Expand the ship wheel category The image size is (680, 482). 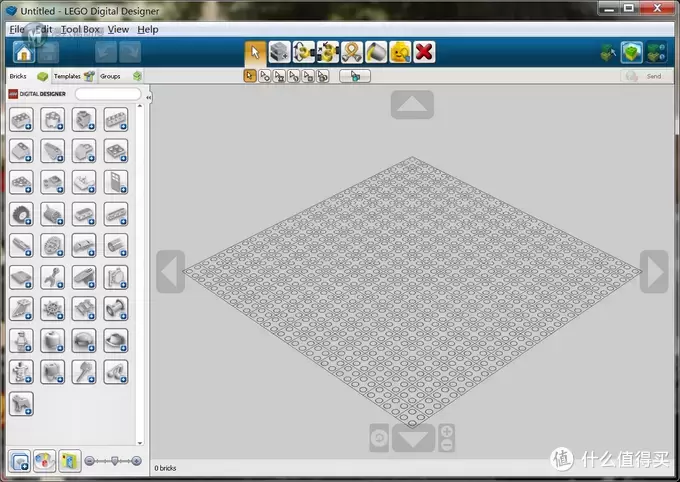point(52,309)
